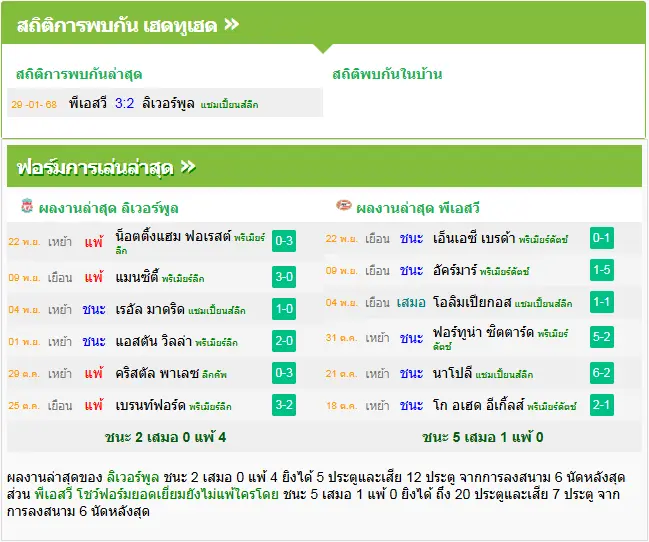Viewport: 649px width, 542px height.
Task: Click the 3-2 score for เบรนท์ฟอร์ด
Action: [284, 405]
